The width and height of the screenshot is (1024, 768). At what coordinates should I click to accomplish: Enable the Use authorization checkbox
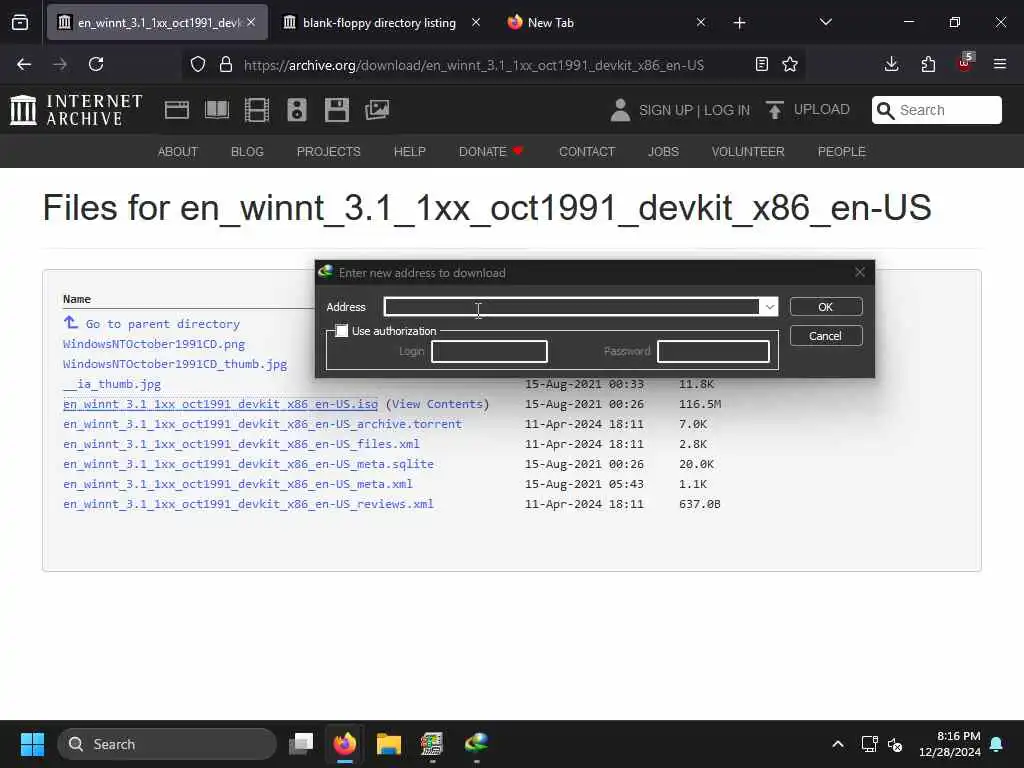pos(342,331)
